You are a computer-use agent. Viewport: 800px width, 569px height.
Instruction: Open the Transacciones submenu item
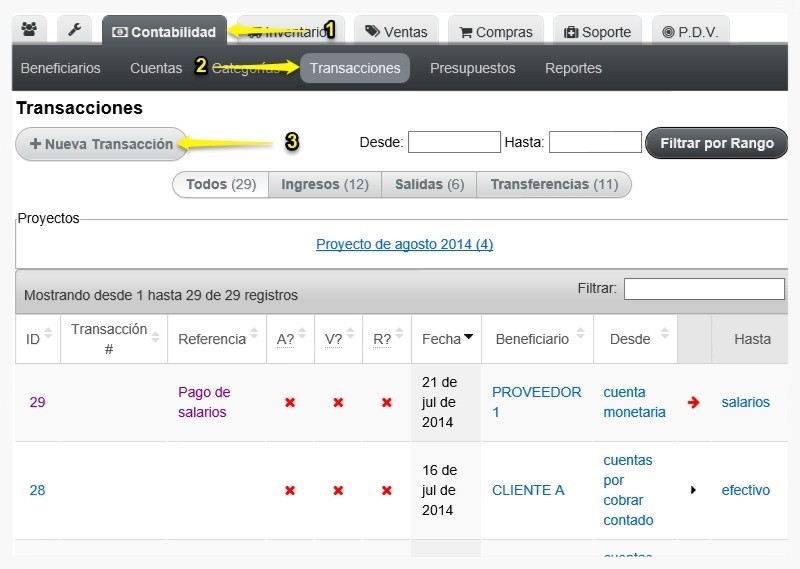pos(355,68)
